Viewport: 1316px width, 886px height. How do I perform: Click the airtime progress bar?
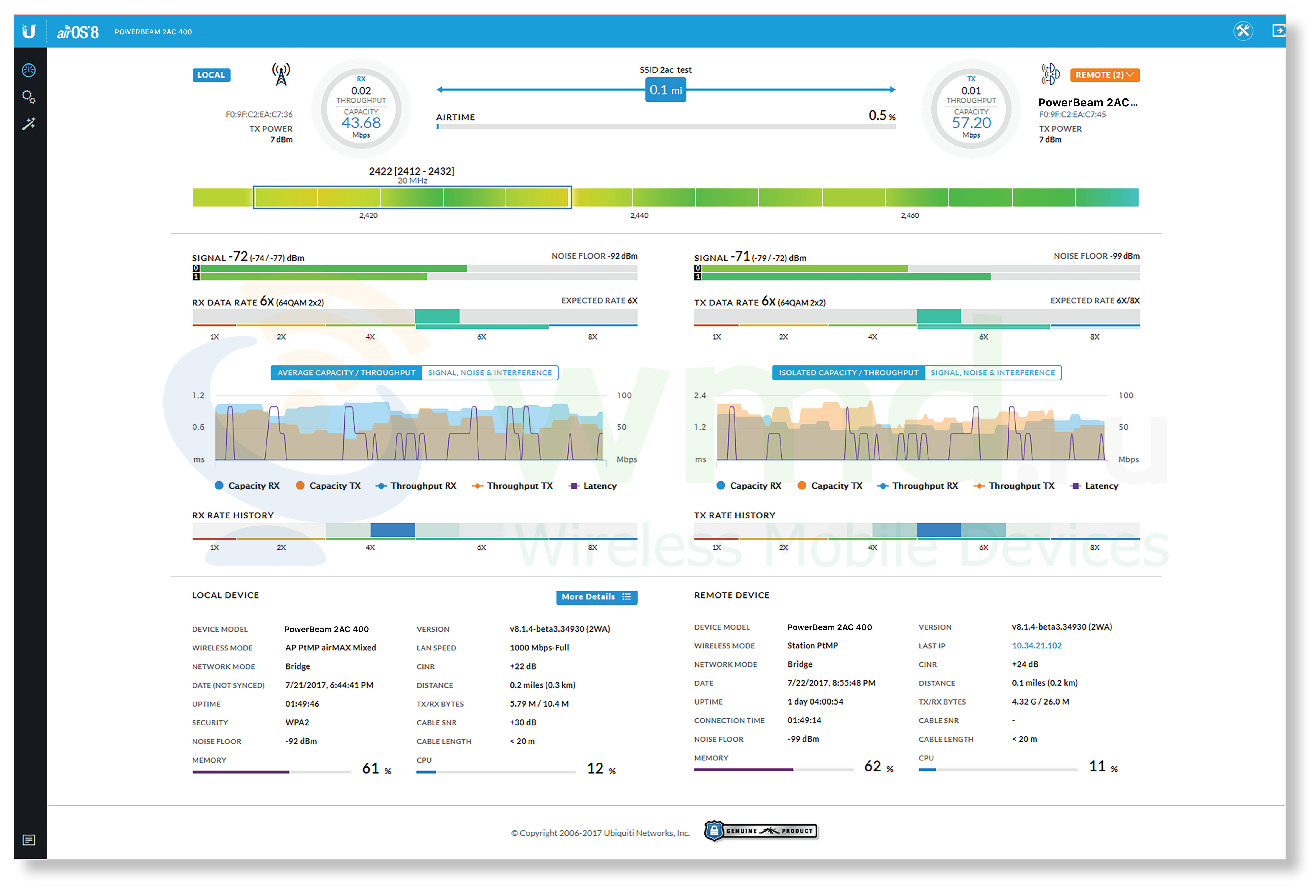pyautogui.click(x=665, y=127)
